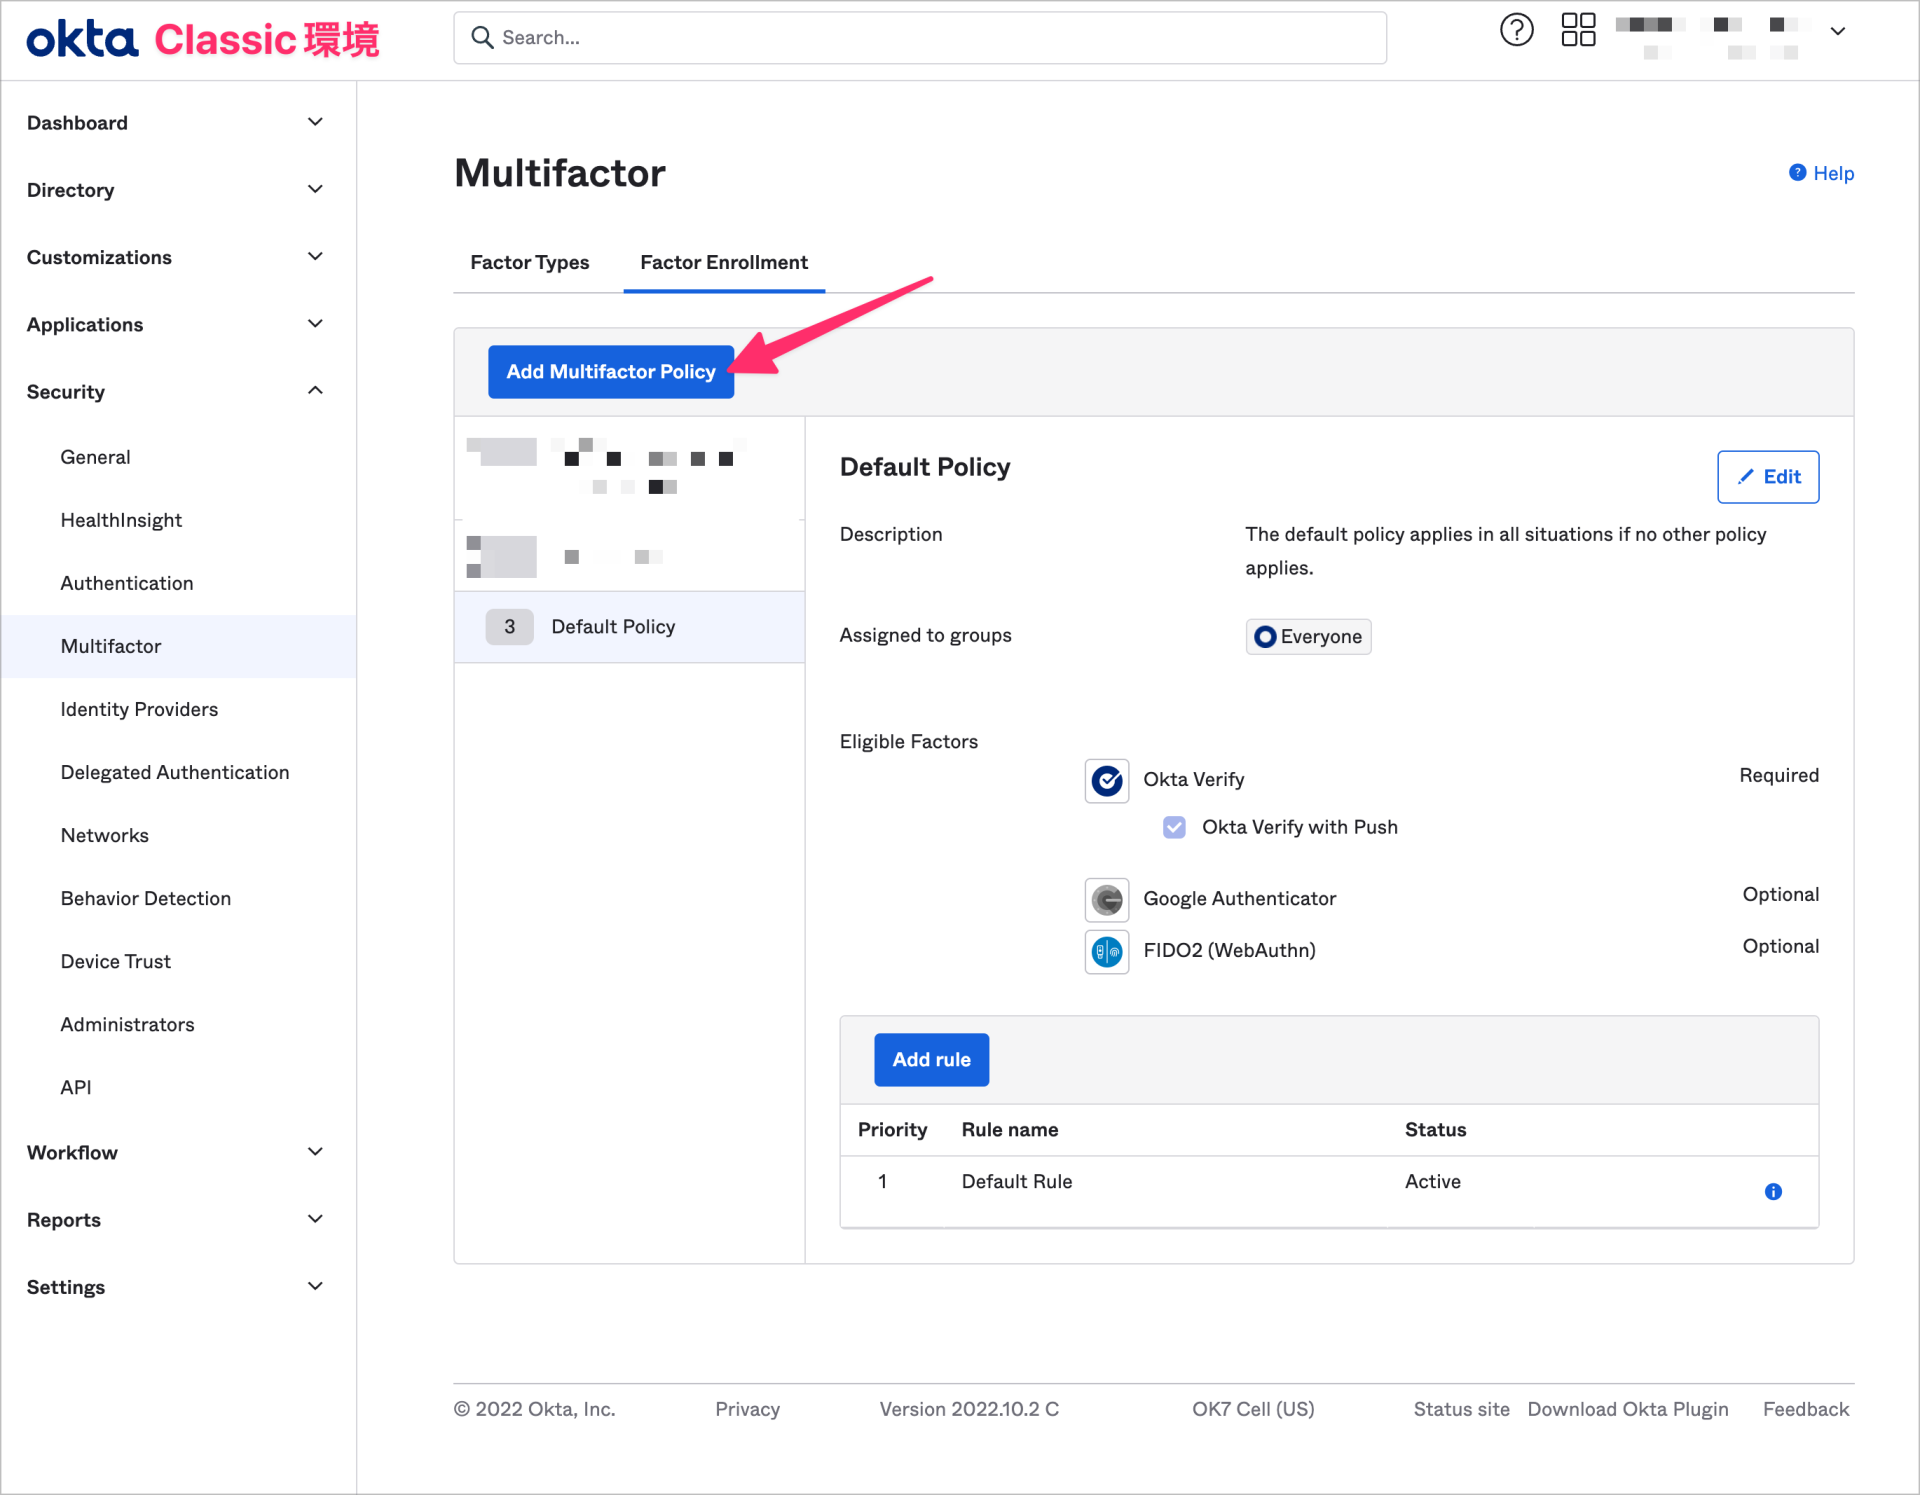Image resolution: width=1920 pixels, height=1495 pixels.
Task: Open the Download Okta Plugin link
Action: [x=1628, y=1408]
